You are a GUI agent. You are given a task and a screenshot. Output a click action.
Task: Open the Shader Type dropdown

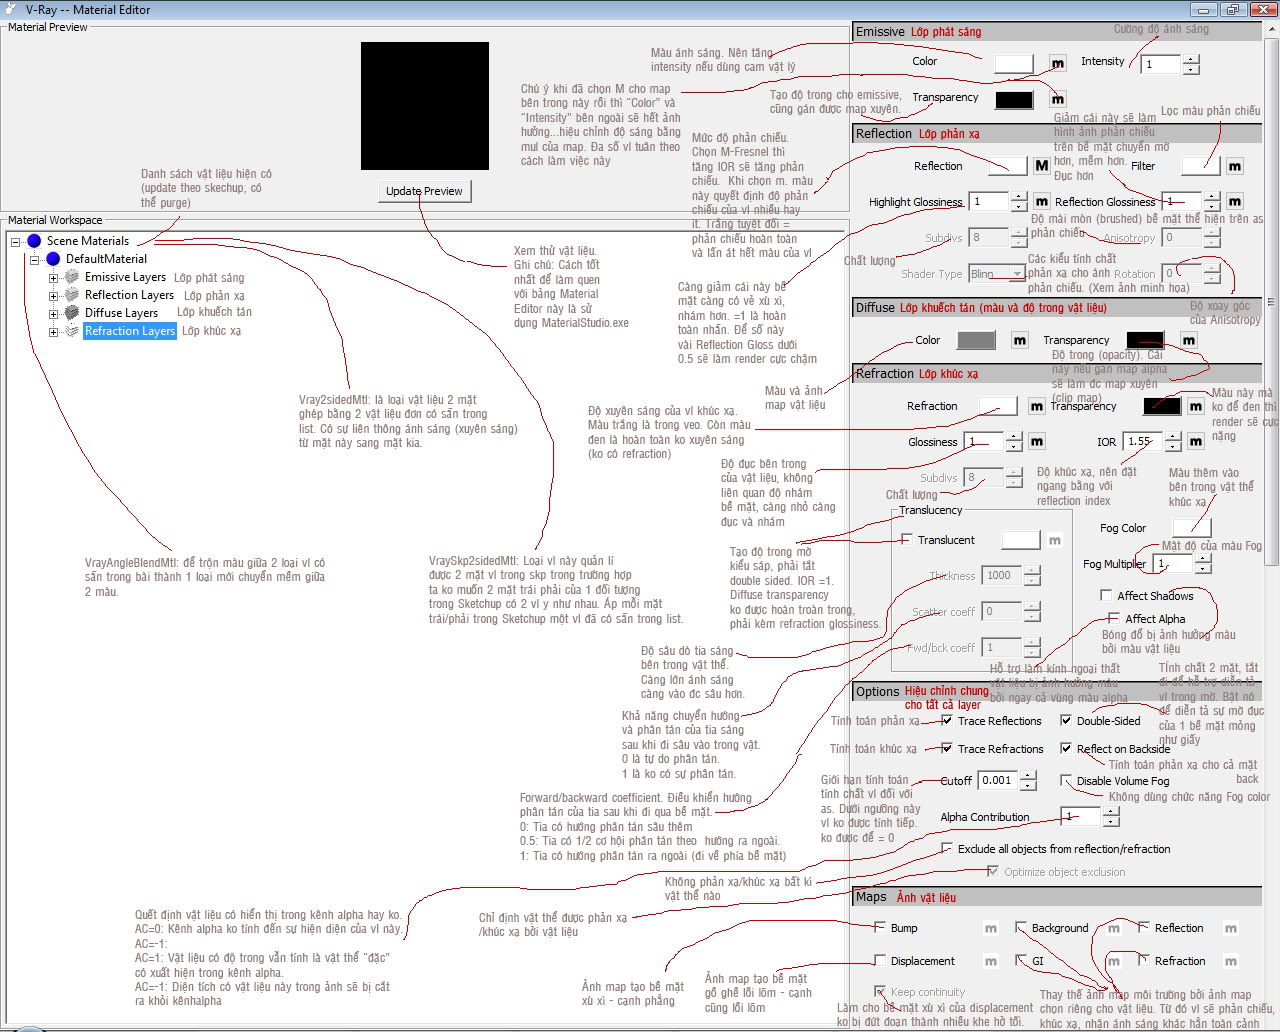pos(1017,274)
